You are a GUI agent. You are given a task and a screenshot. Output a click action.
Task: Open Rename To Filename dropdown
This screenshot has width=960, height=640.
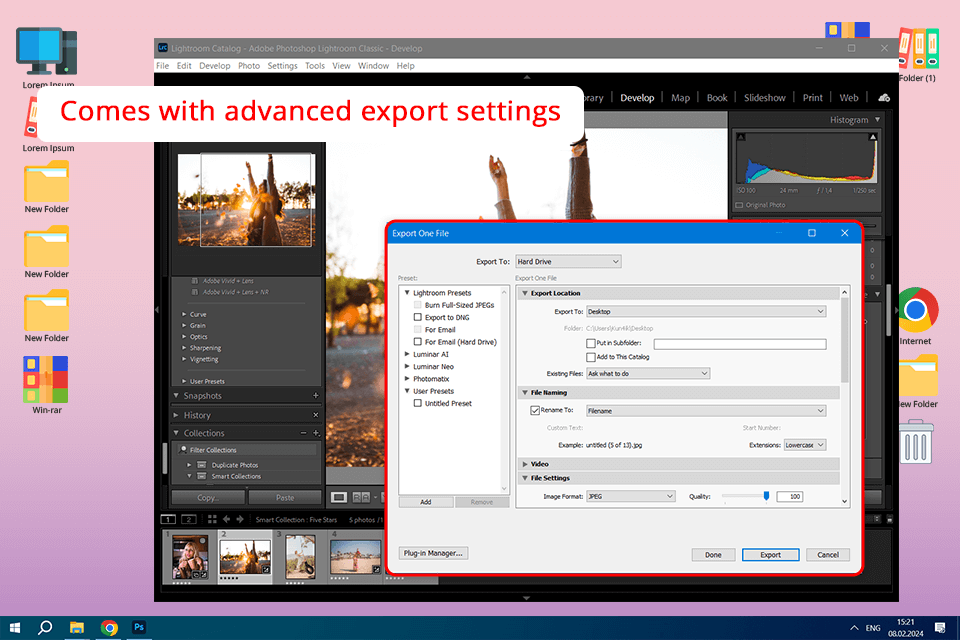click(706, 411)
